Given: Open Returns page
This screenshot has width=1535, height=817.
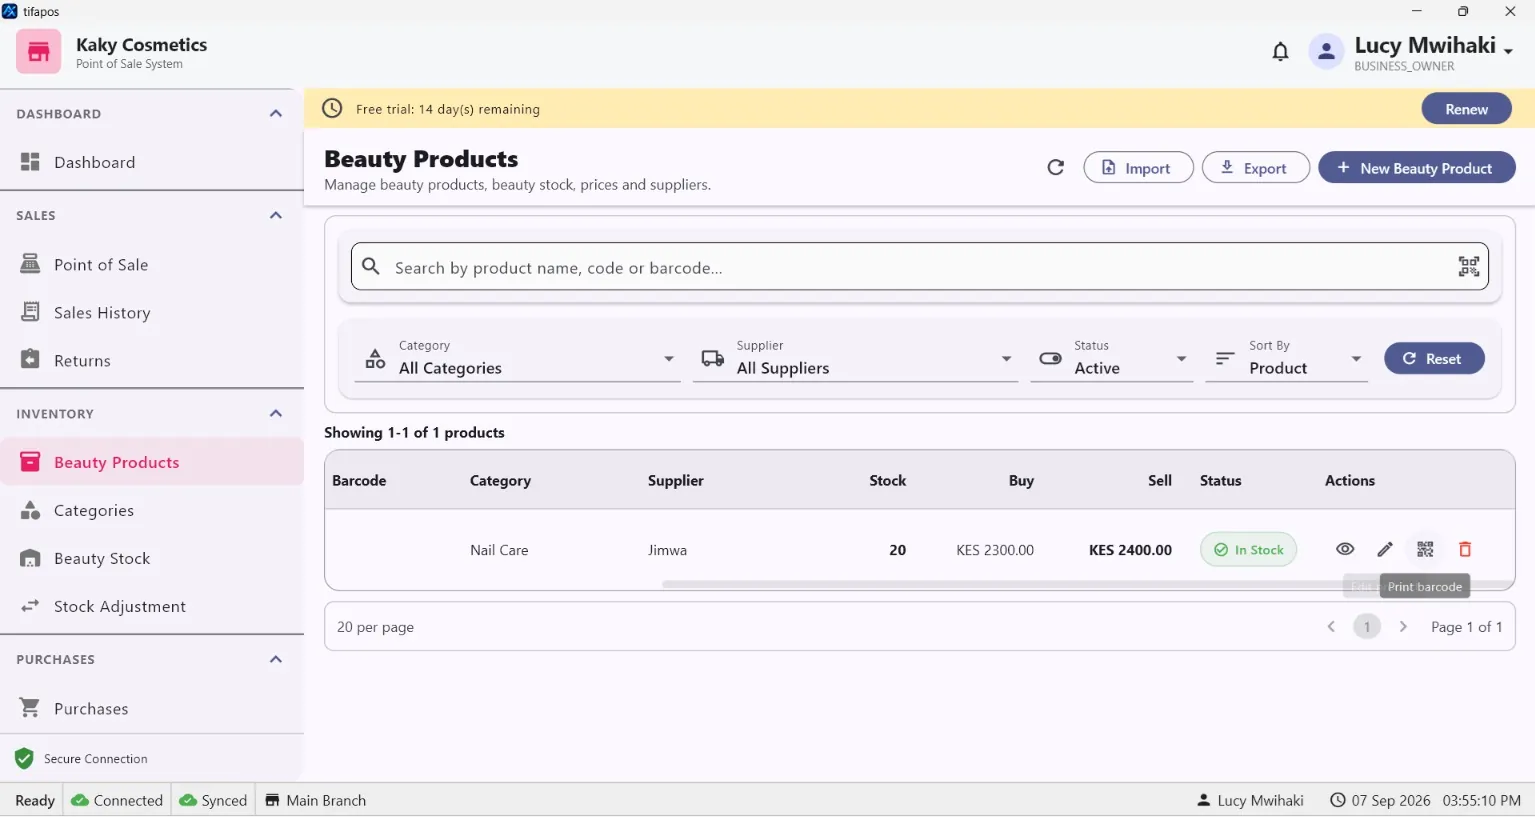Looking at the screenshot, I should (x=152, y=360).
